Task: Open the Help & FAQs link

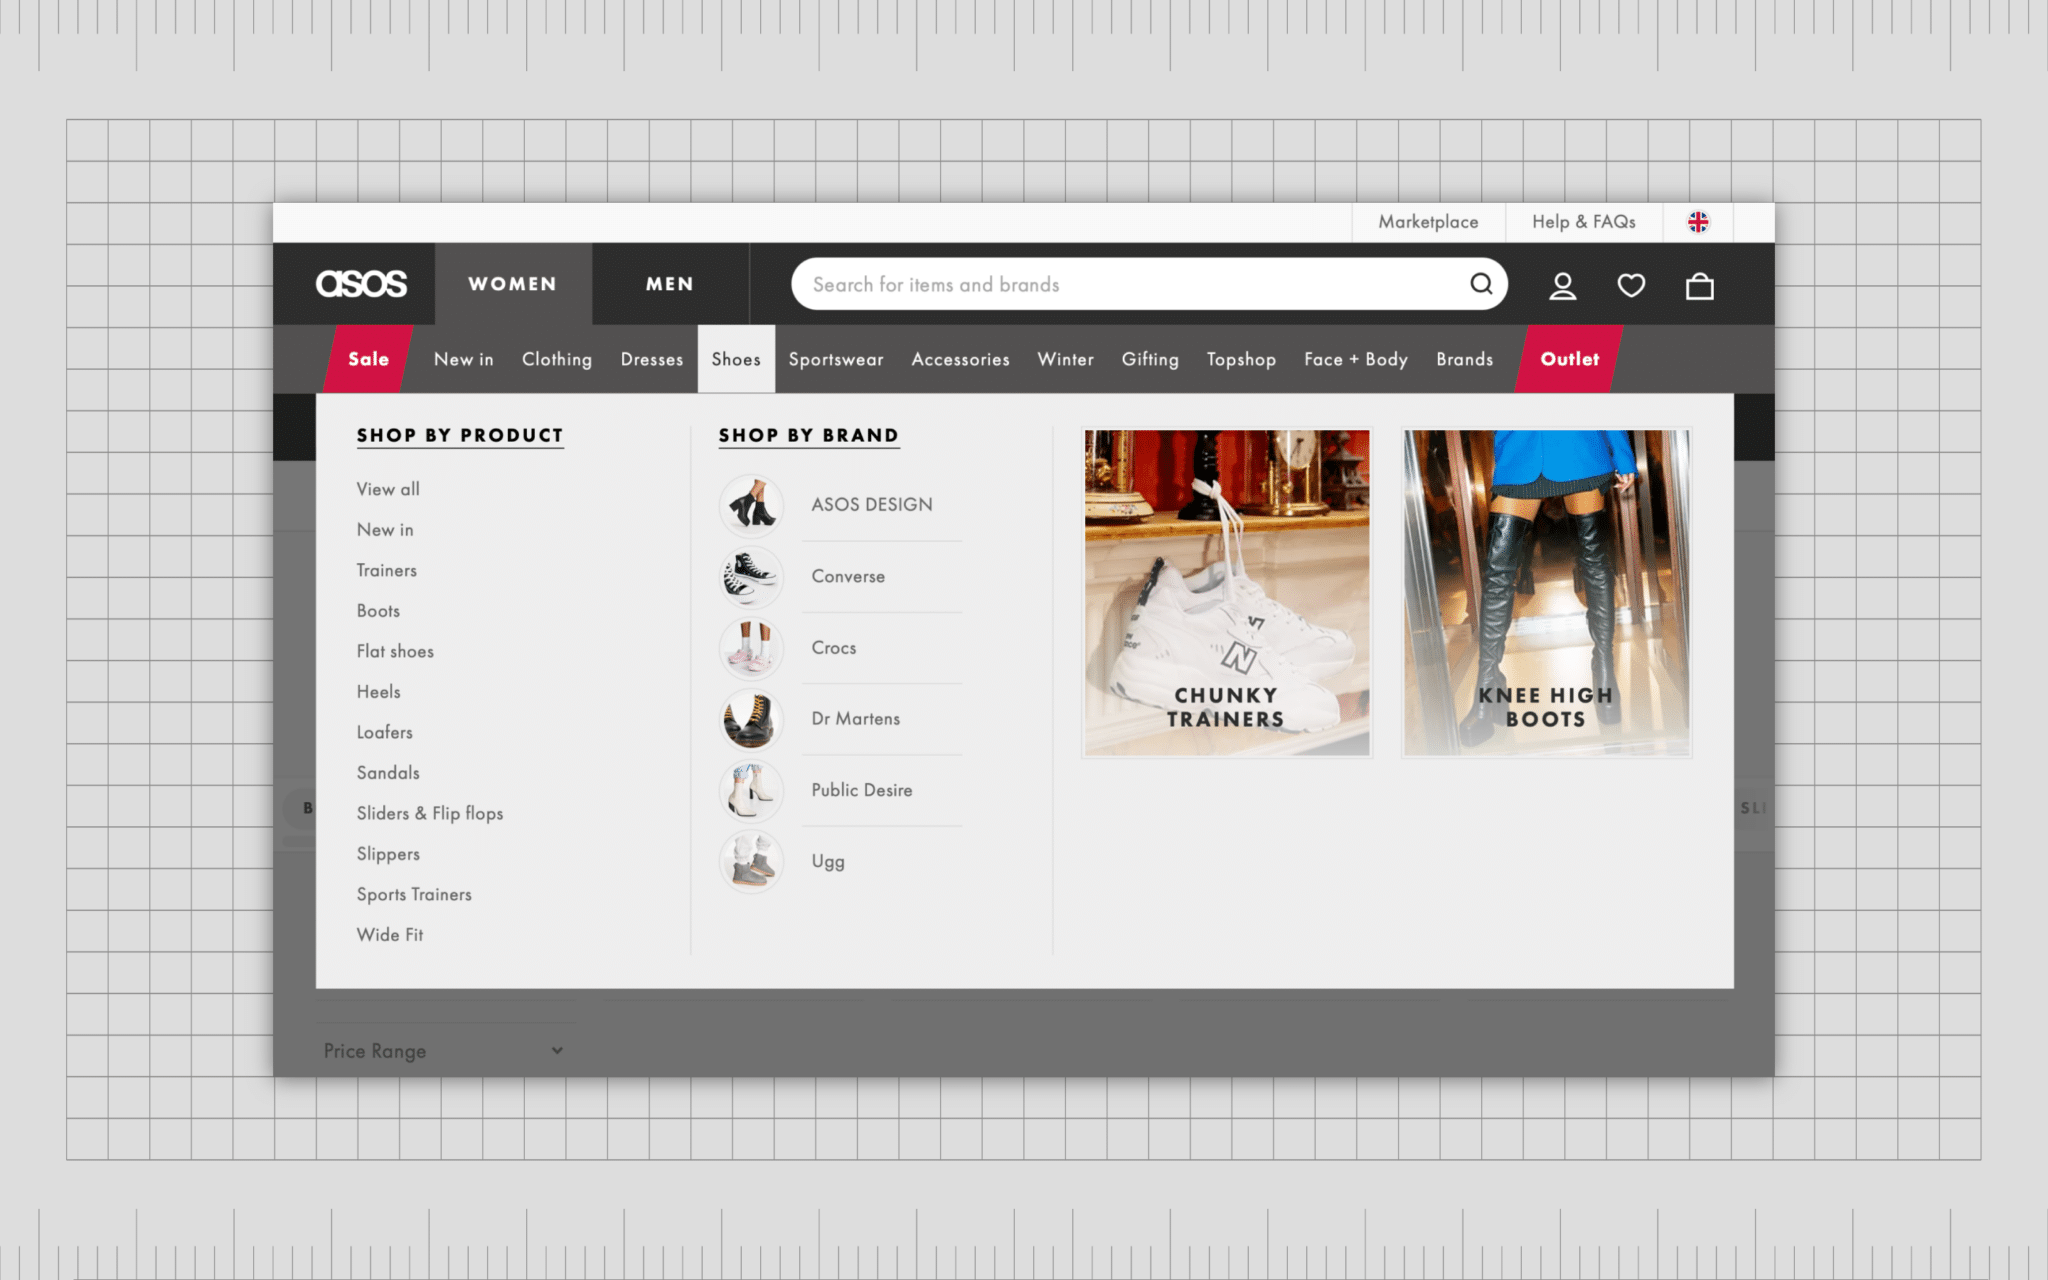Action: pyautogui.click(x=1584, y=222)
